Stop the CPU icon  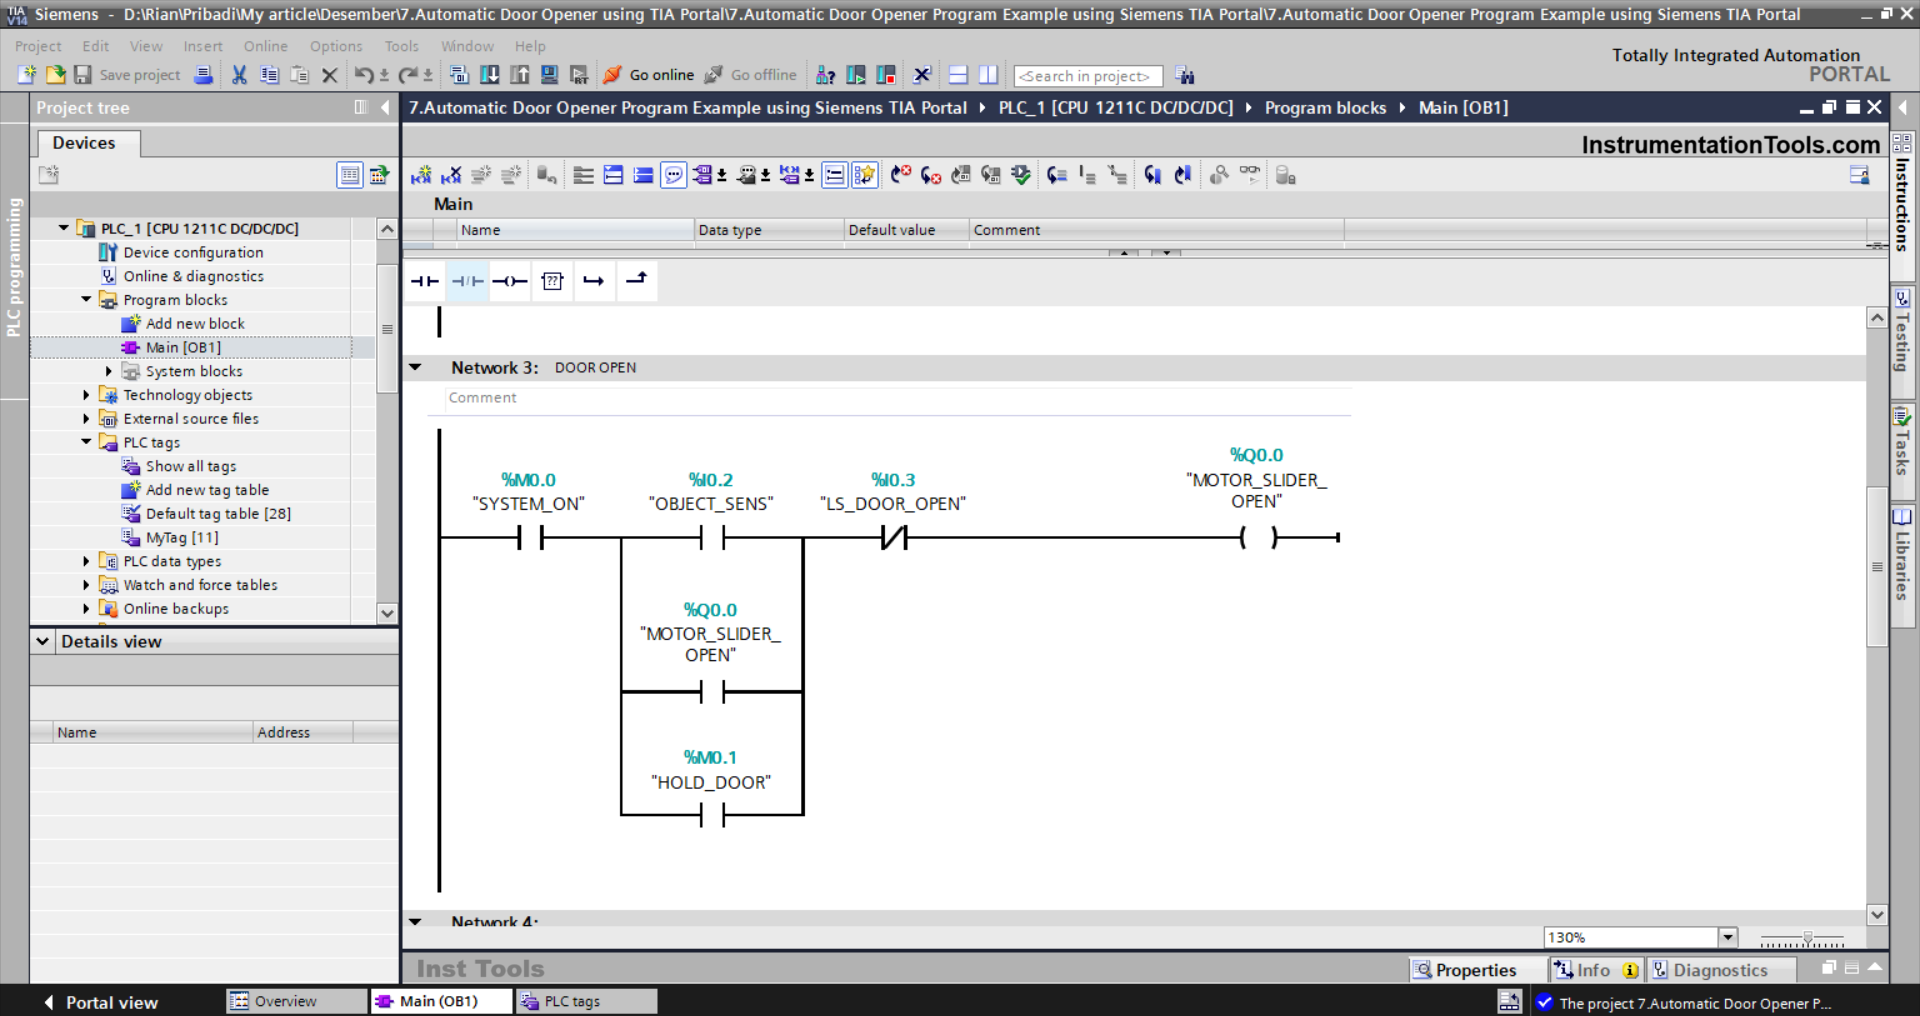click(886, 75)
